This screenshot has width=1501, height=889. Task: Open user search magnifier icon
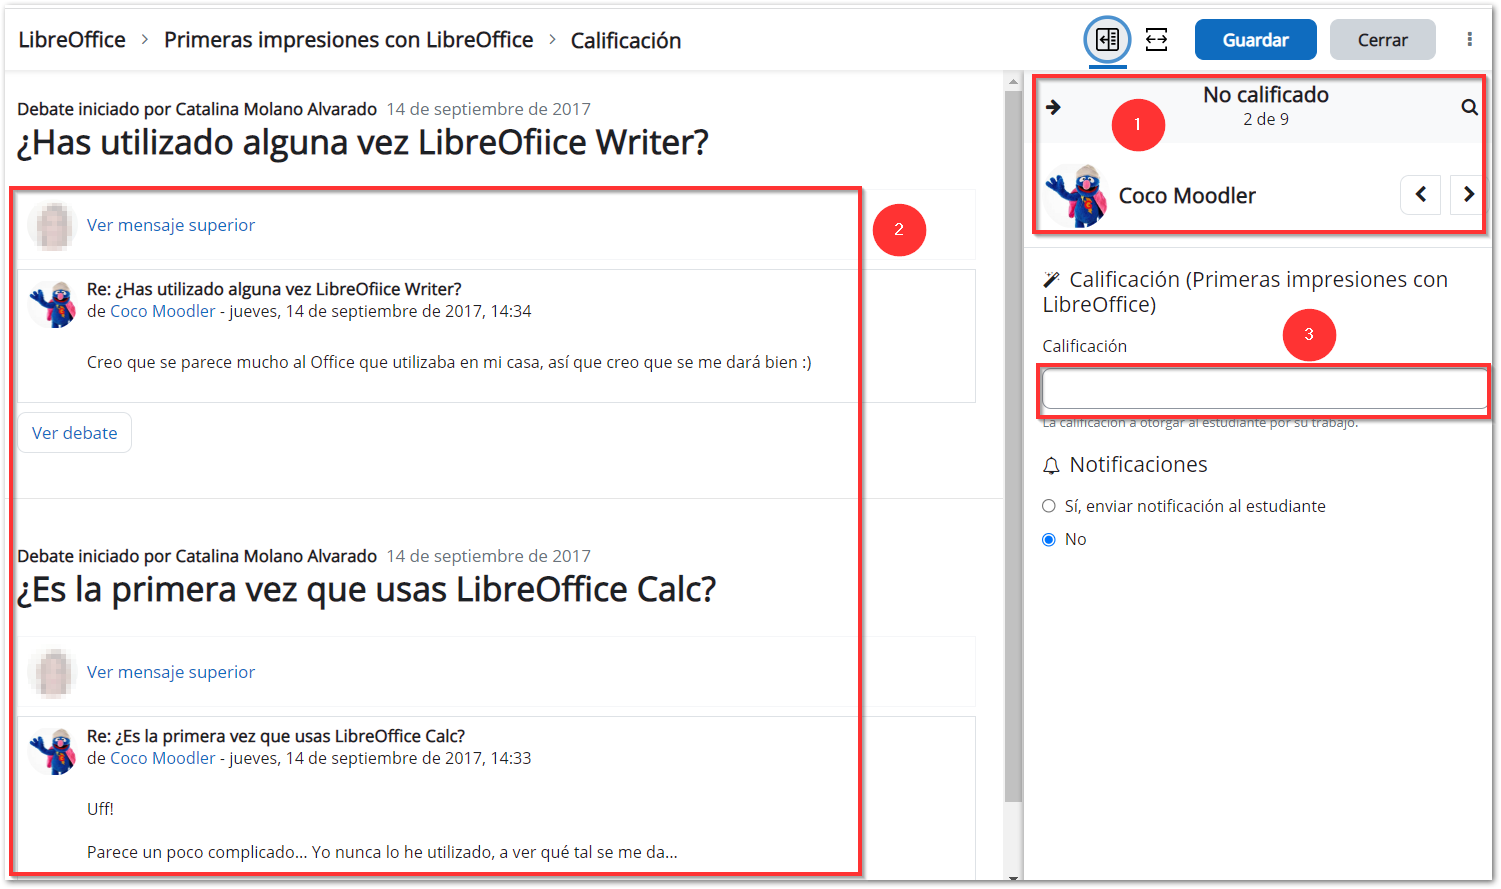click(x=1469, y=107)
